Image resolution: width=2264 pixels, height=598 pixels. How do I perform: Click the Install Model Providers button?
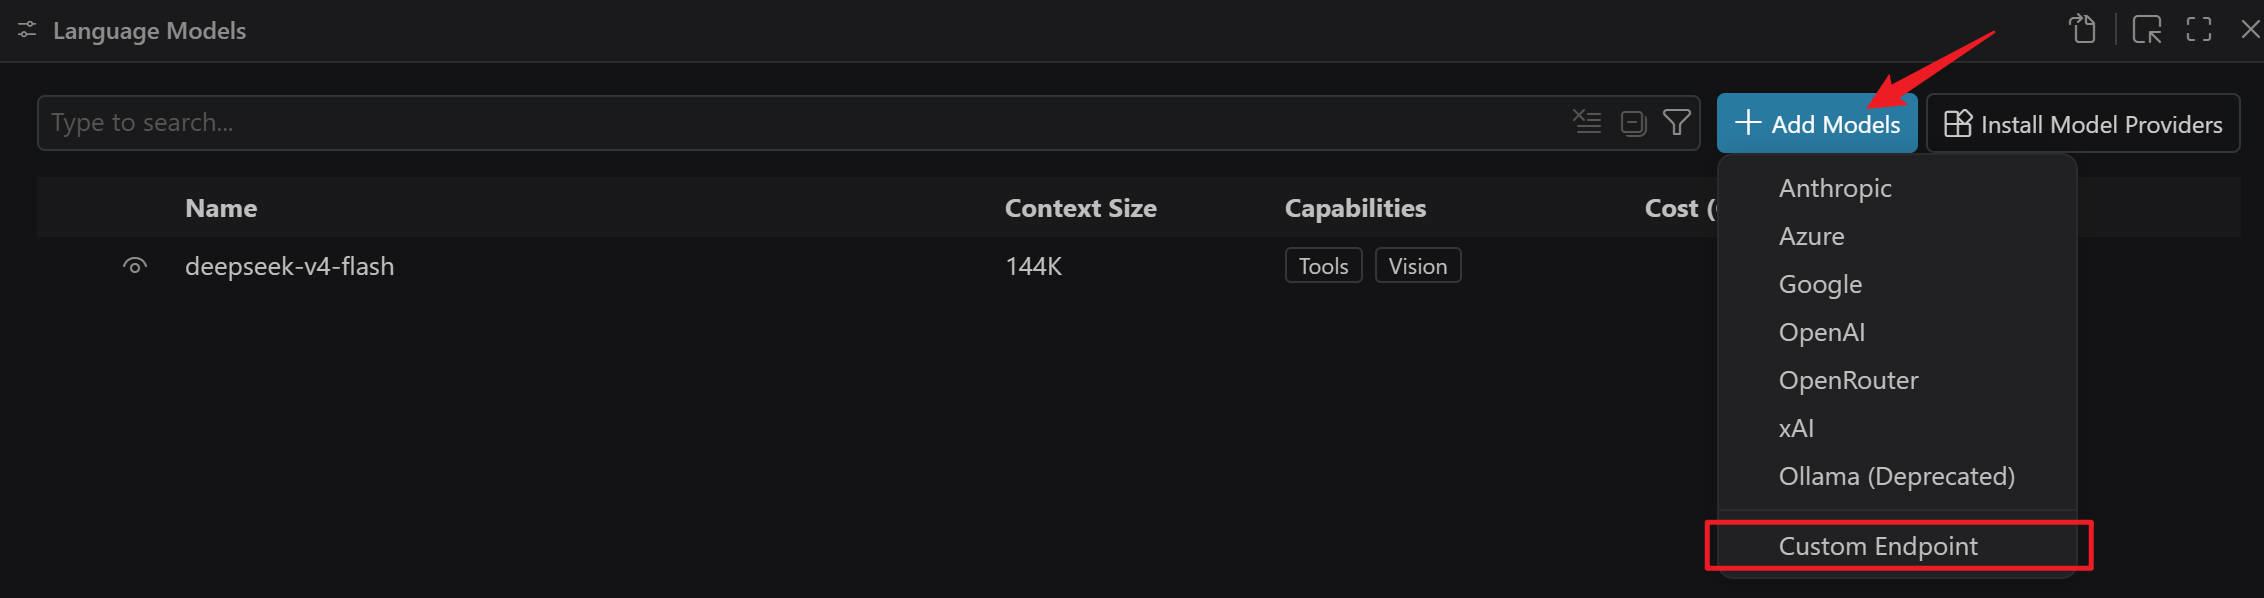2083,123
